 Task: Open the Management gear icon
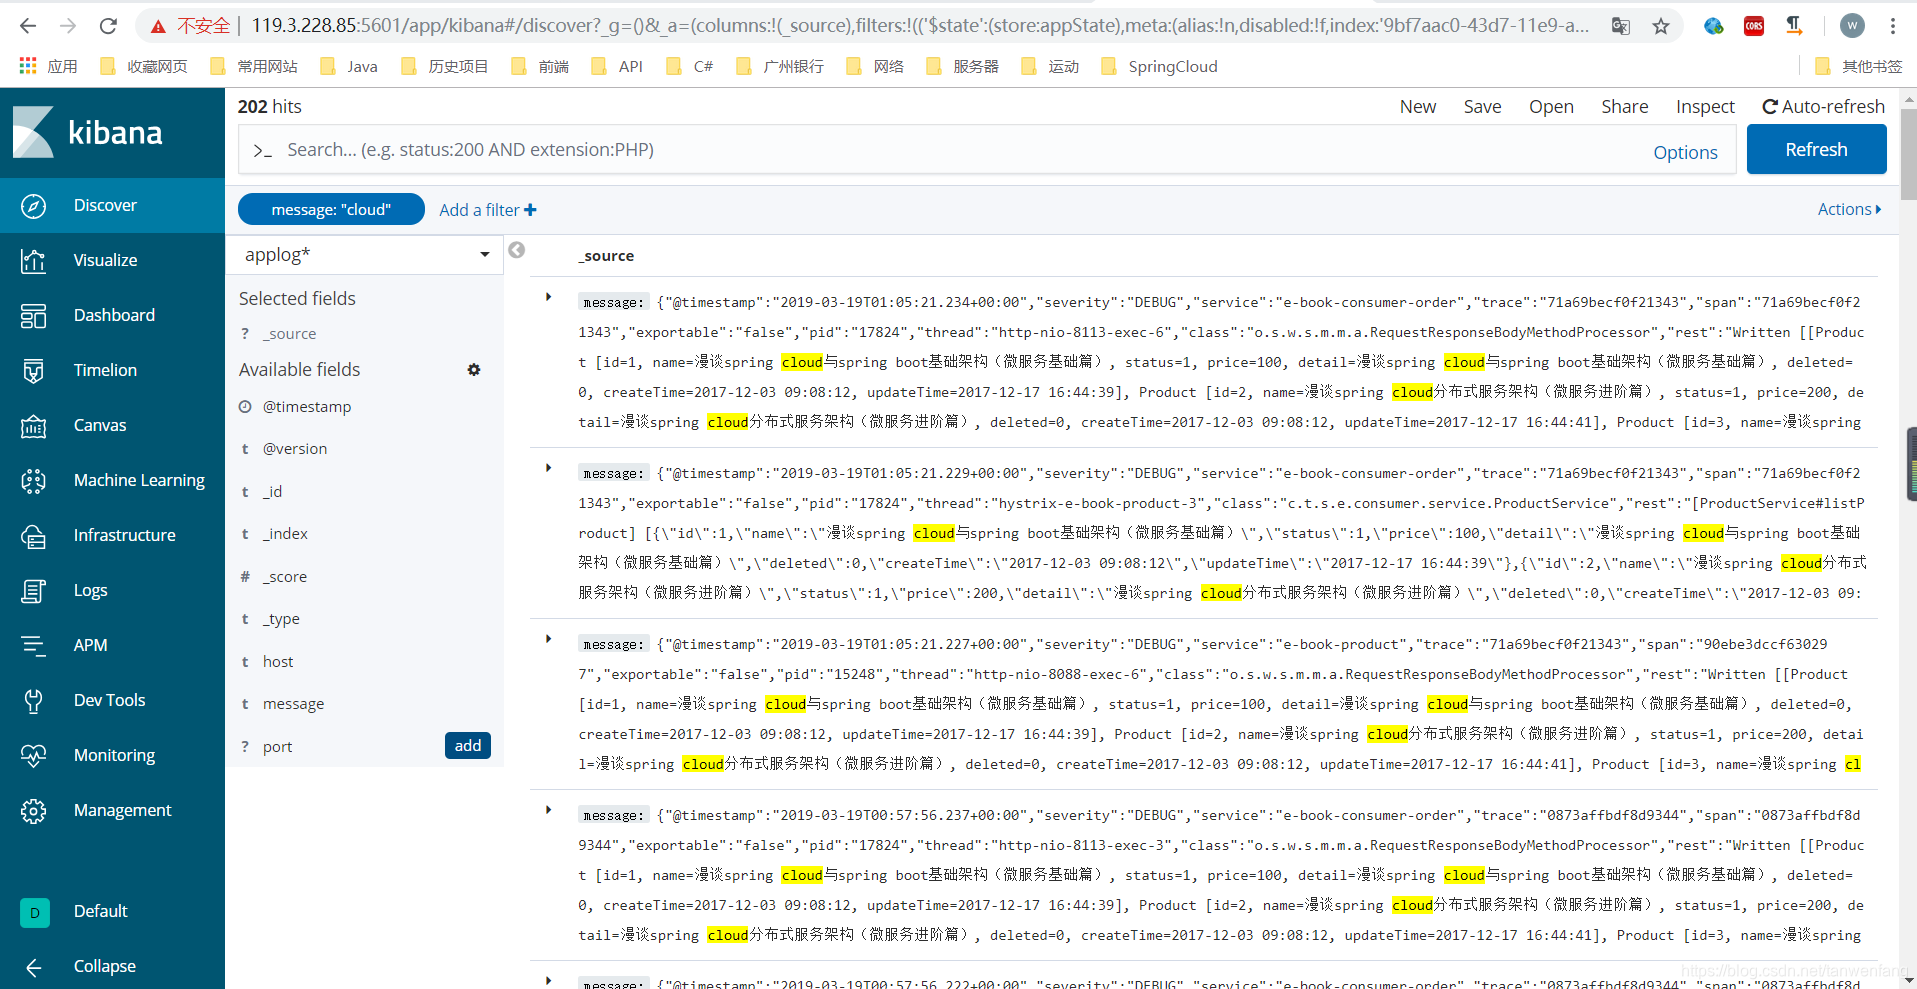click(x=33, y=811)
